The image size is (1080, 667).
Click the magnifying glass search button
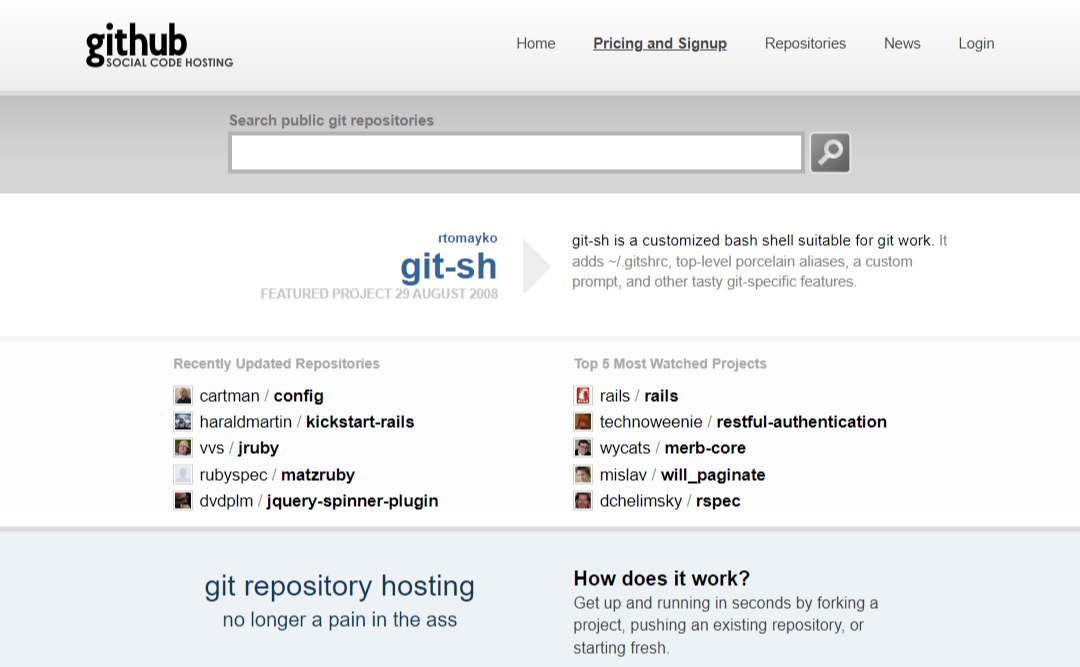point(830,152)
